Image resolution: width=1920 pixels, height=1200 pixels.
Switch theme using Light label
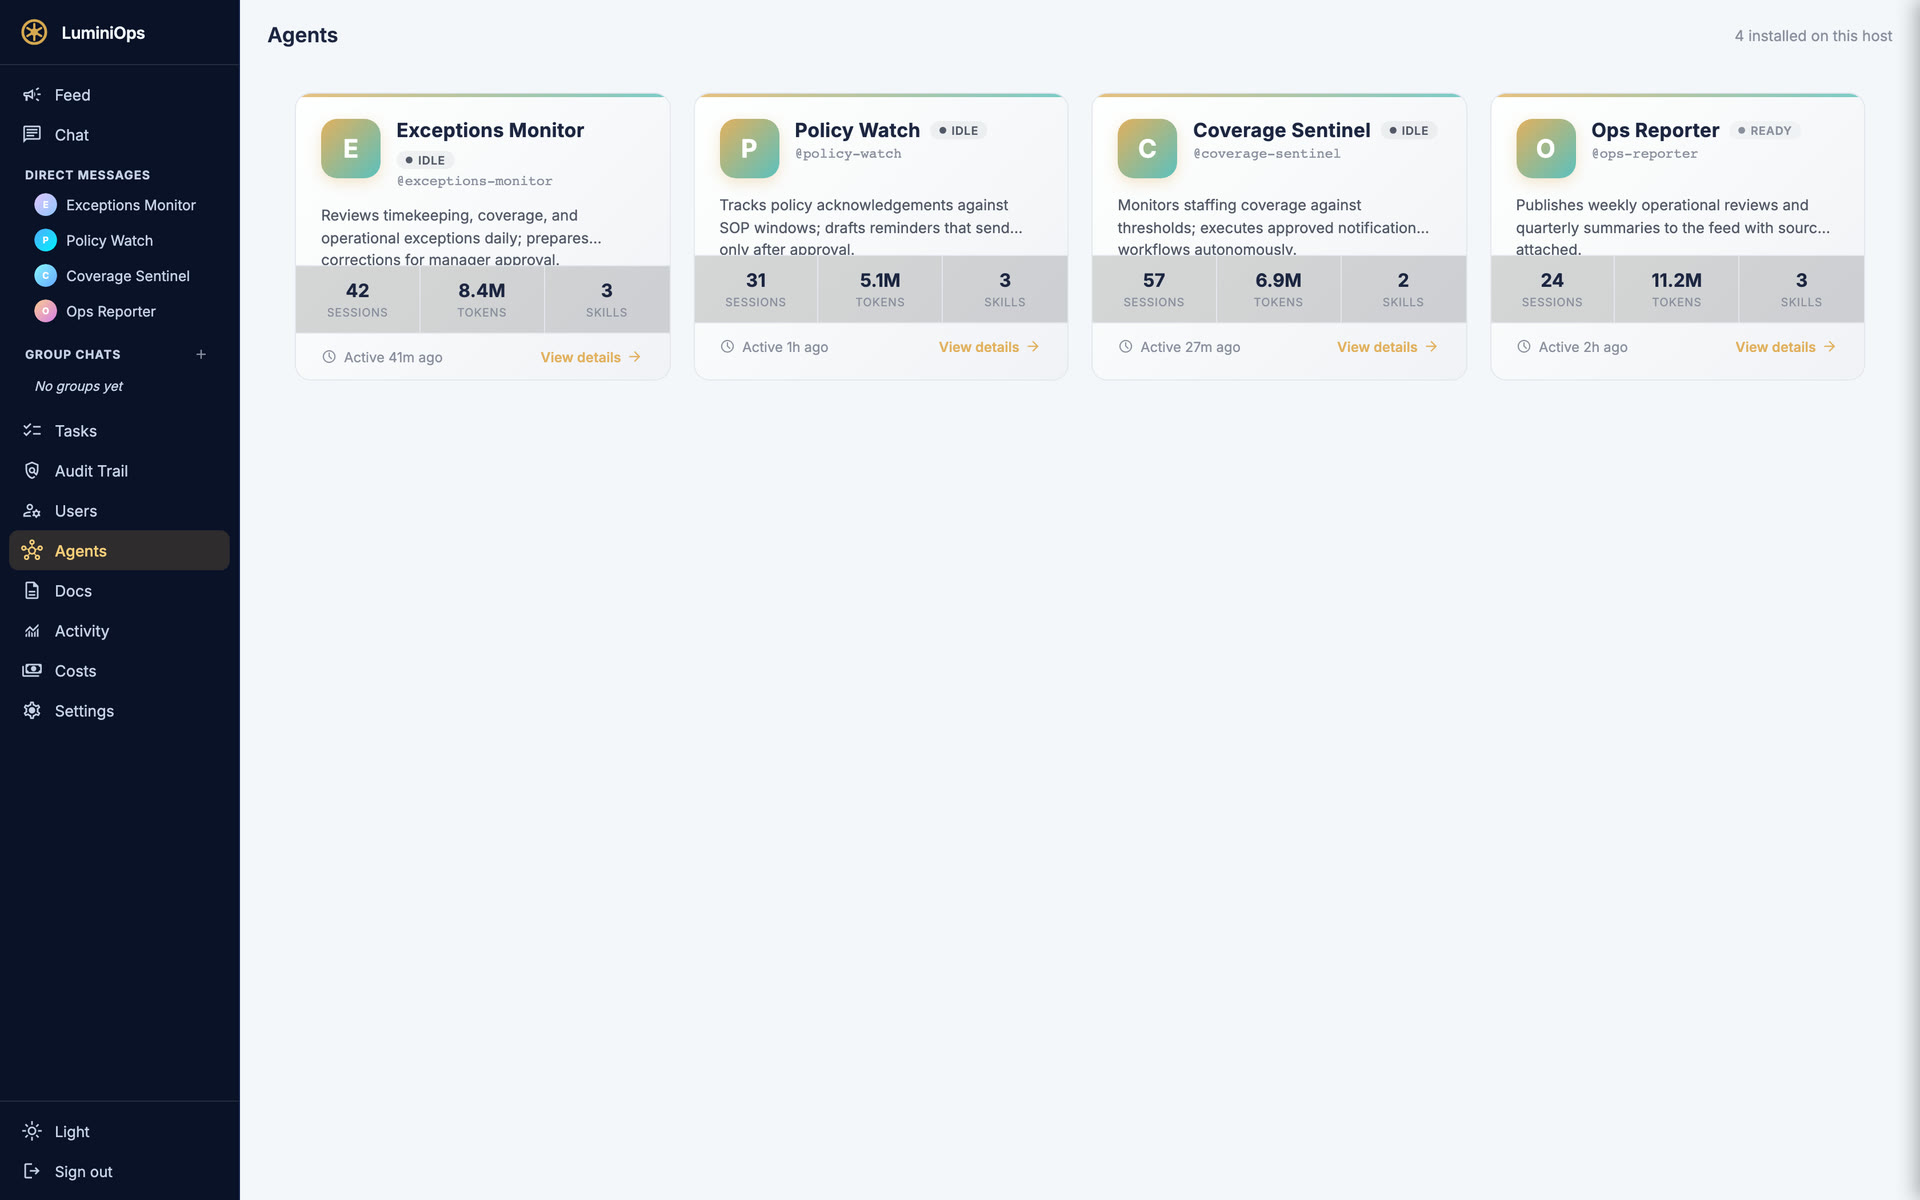pyautogui.click(x=72, y=1132)
